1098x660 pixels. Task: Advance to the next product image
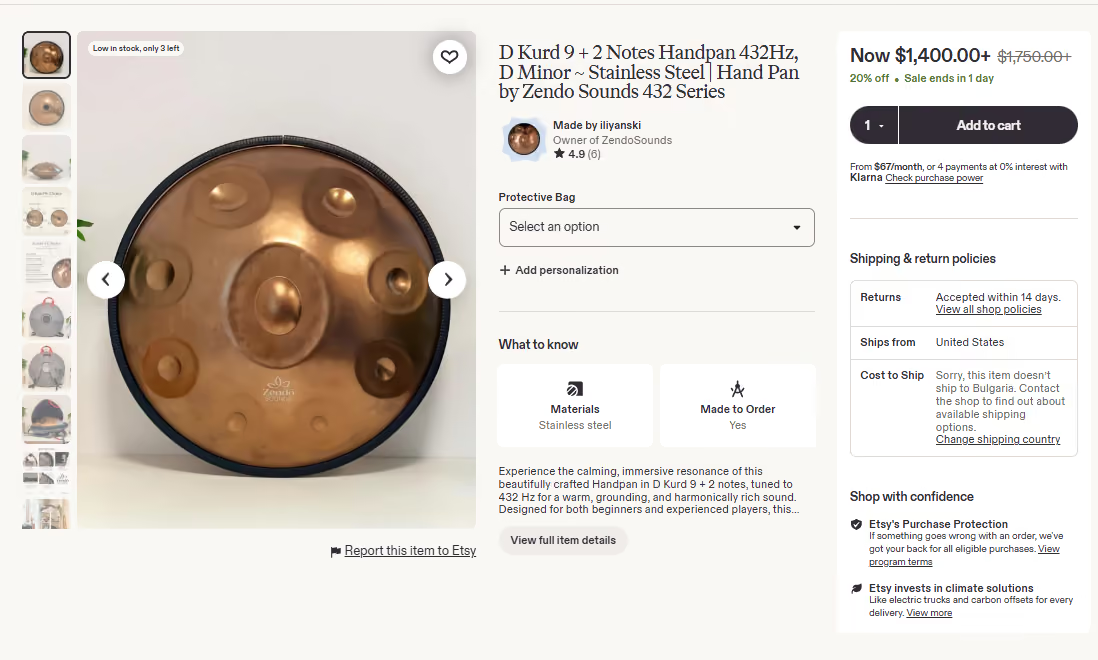point(447,280)
